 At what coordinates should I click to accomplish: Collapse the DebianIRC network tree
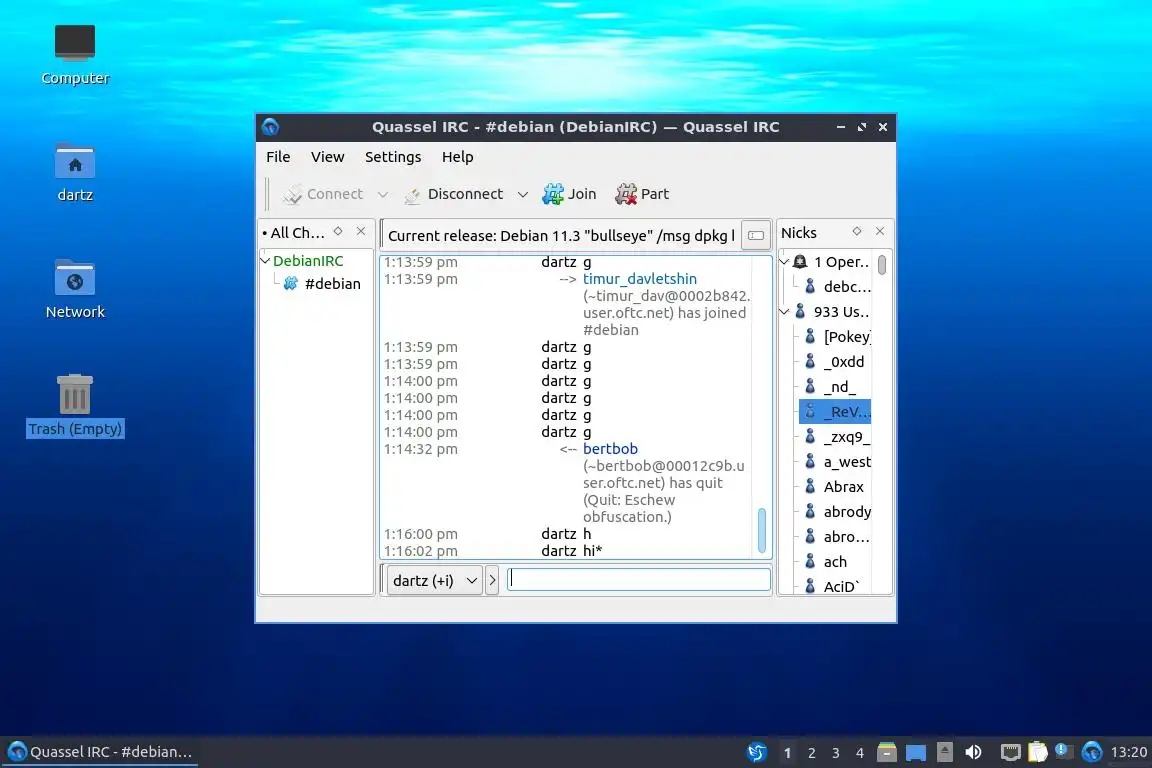point(266,261)
